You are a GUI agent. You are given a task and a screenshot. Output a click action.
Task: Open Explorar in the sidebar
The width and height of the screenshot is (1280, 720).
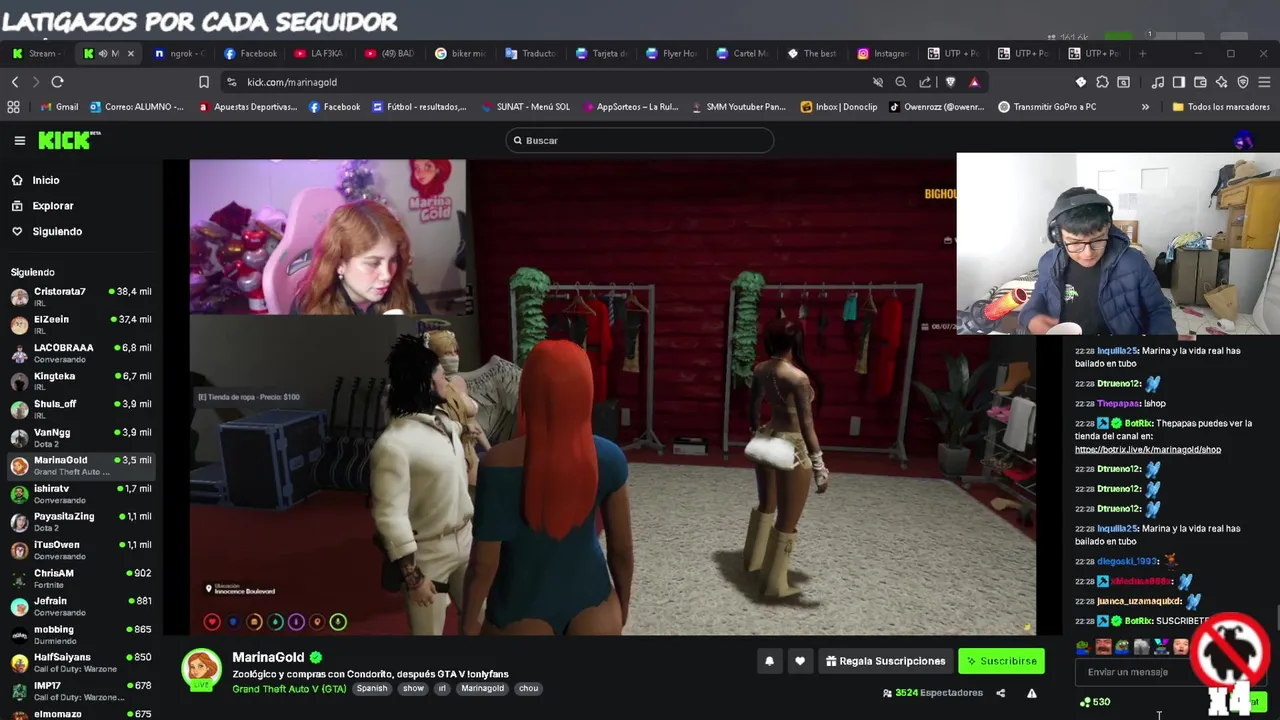52,206
